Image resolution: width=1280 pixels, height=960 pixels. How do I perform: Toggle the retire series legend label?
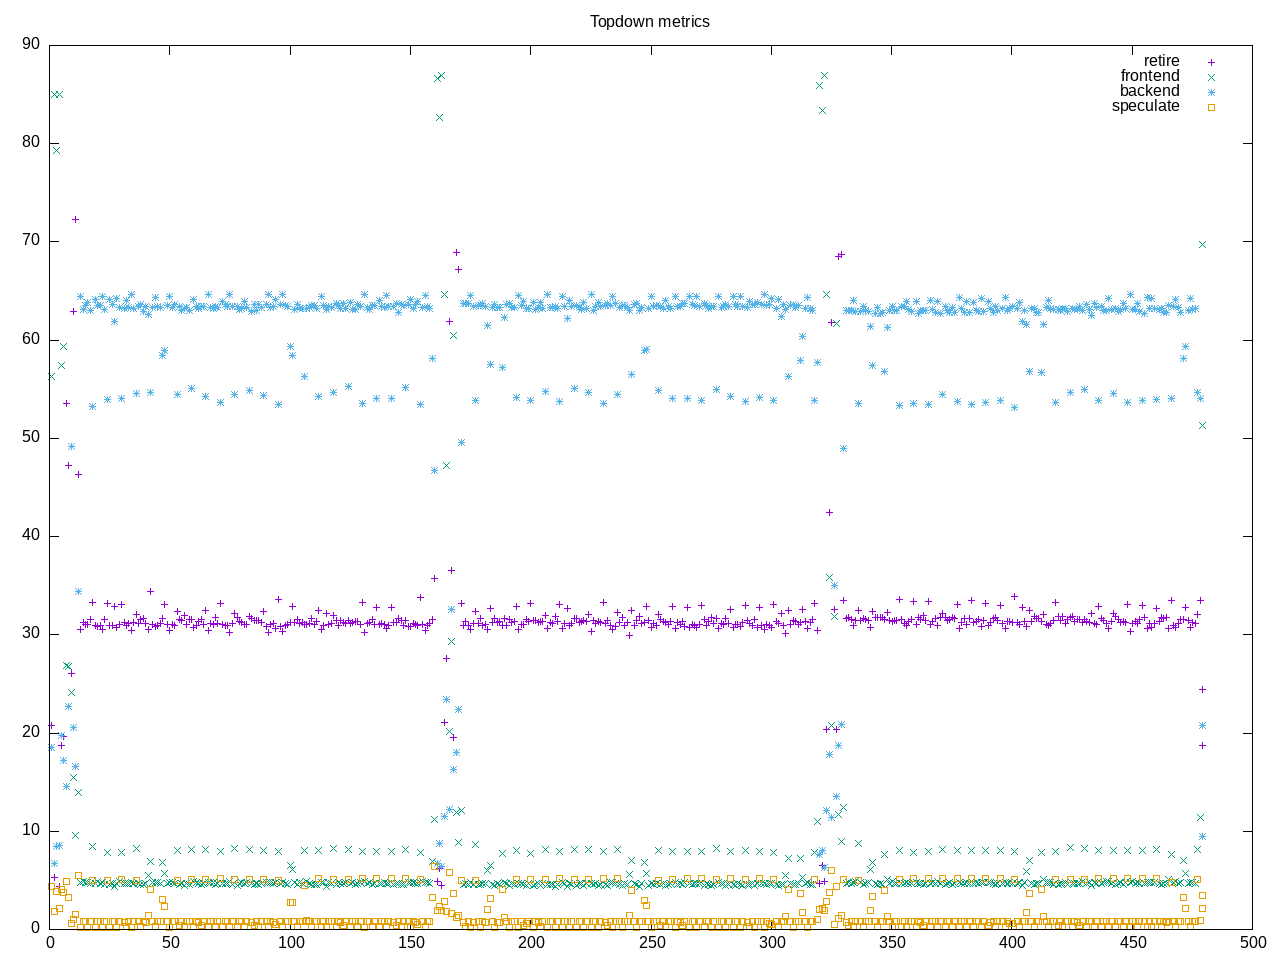click(1161, 61)
